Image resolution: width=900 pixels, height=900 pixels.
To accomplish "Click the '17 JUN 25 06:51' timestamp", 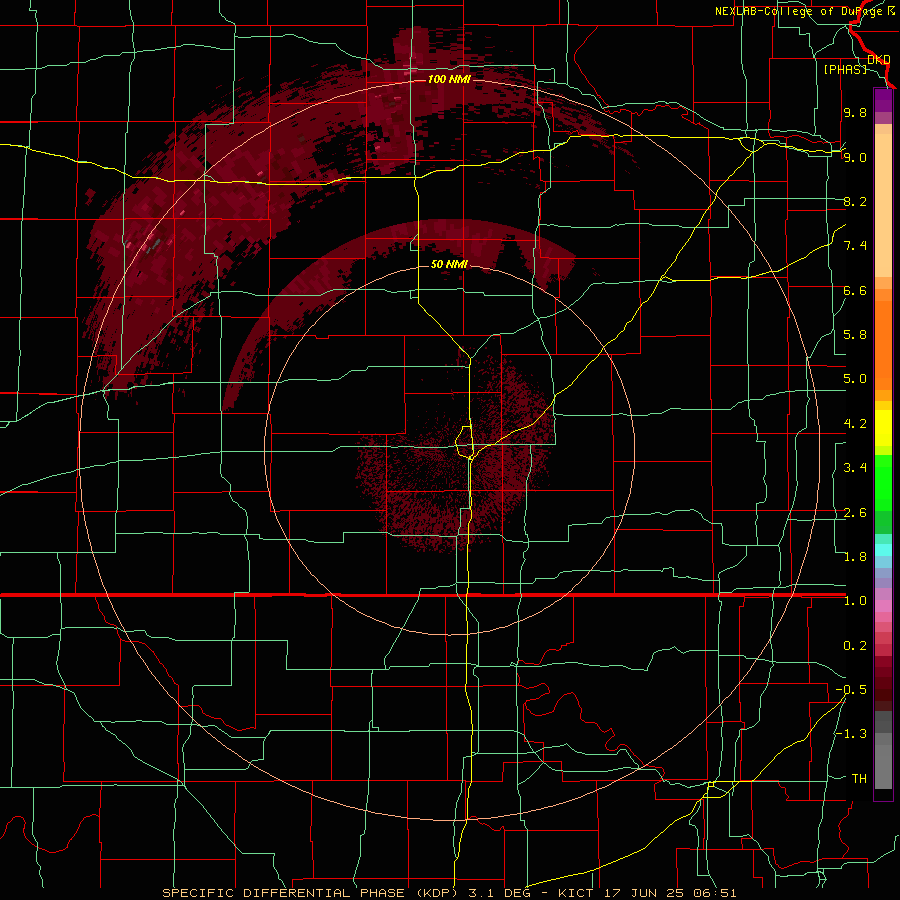I will (x=670, y=893).
